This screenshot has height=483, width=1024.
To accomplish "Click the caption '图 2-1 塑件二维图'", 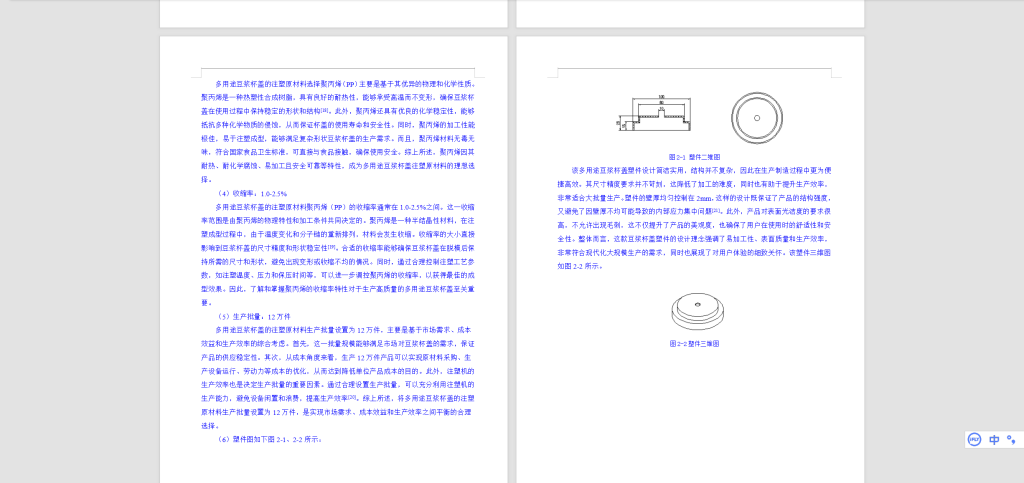I will click(695, 157).
